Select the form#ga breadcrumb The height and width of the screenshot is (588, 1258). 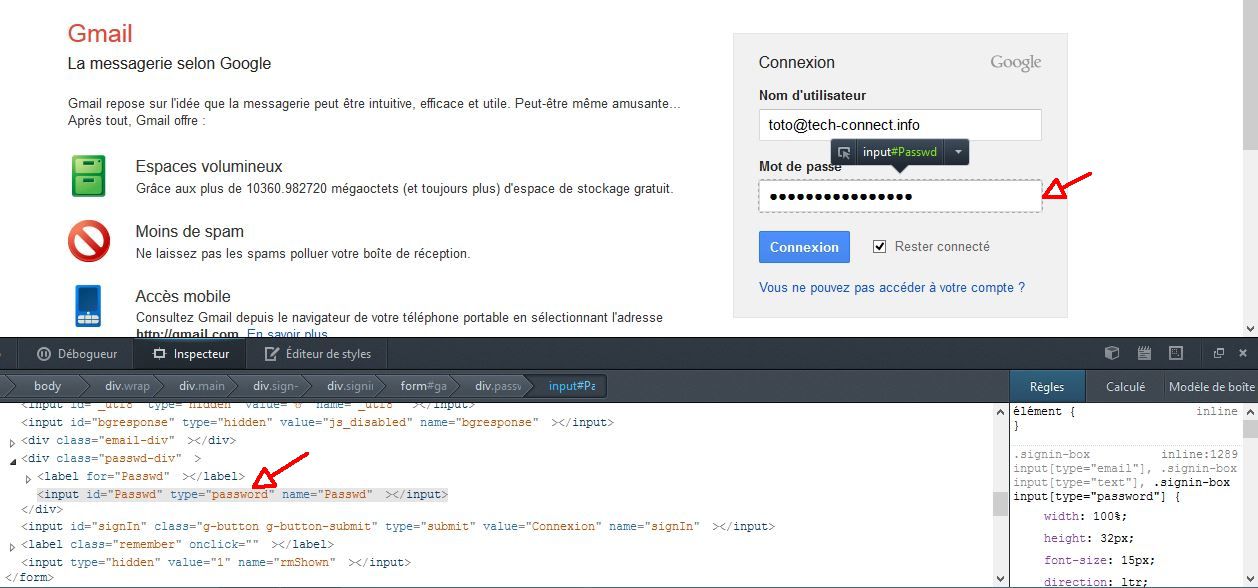point(423,386)
